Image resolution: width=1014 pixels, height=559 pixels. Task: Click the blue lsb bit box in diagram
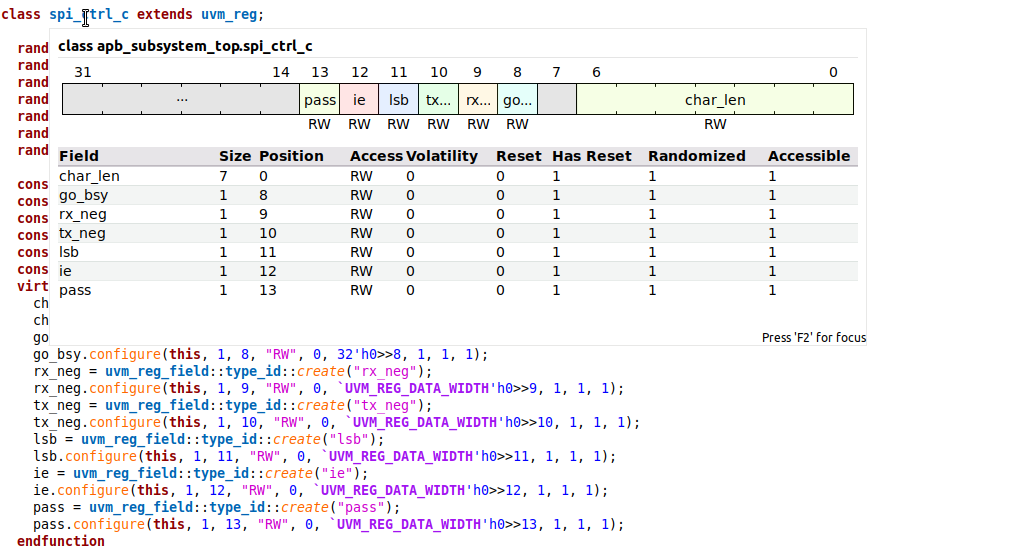[x=398, y=100]
